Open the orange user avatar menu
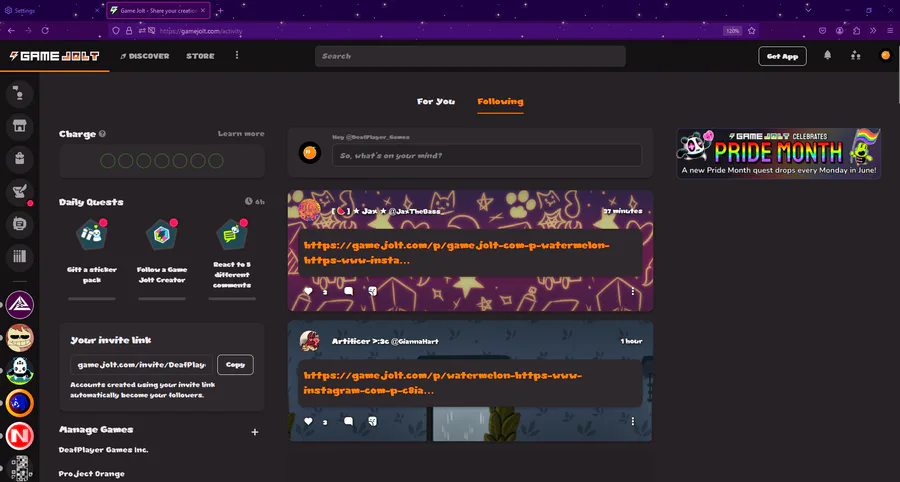Image resolution: width=900 pixels, height=482 pixels. [x=885, y=56]
